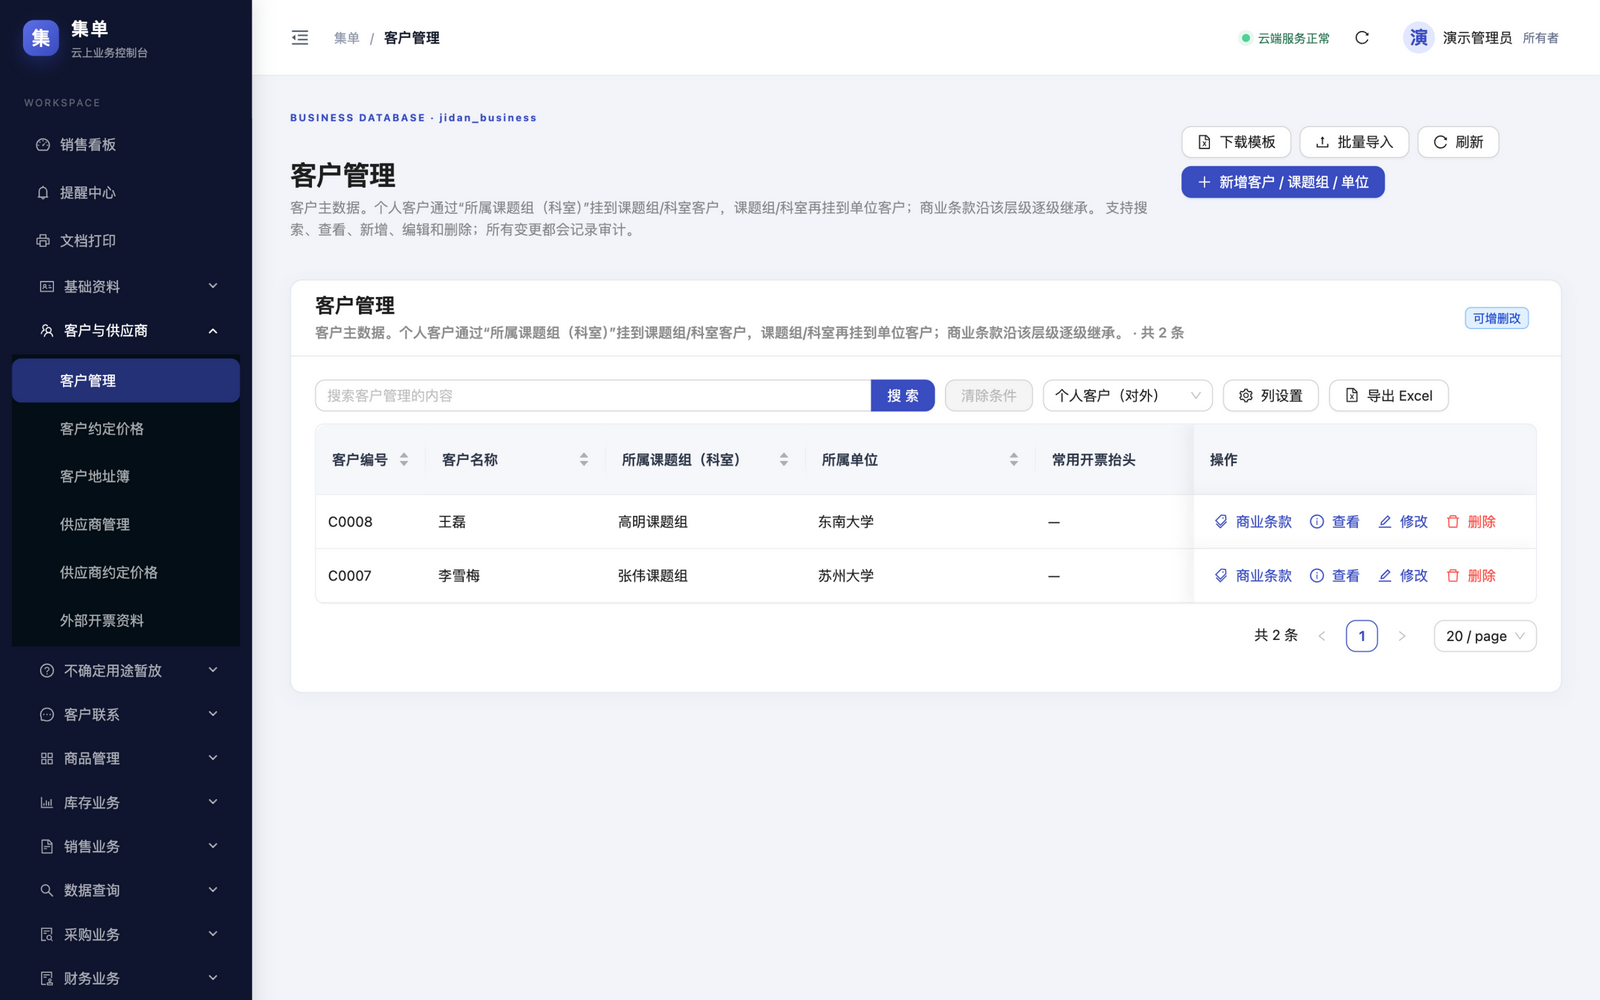Click 修改 for customer 李雪梅
The width and height of the screenshot is (1600, 1000).
tap(1403, 576)
